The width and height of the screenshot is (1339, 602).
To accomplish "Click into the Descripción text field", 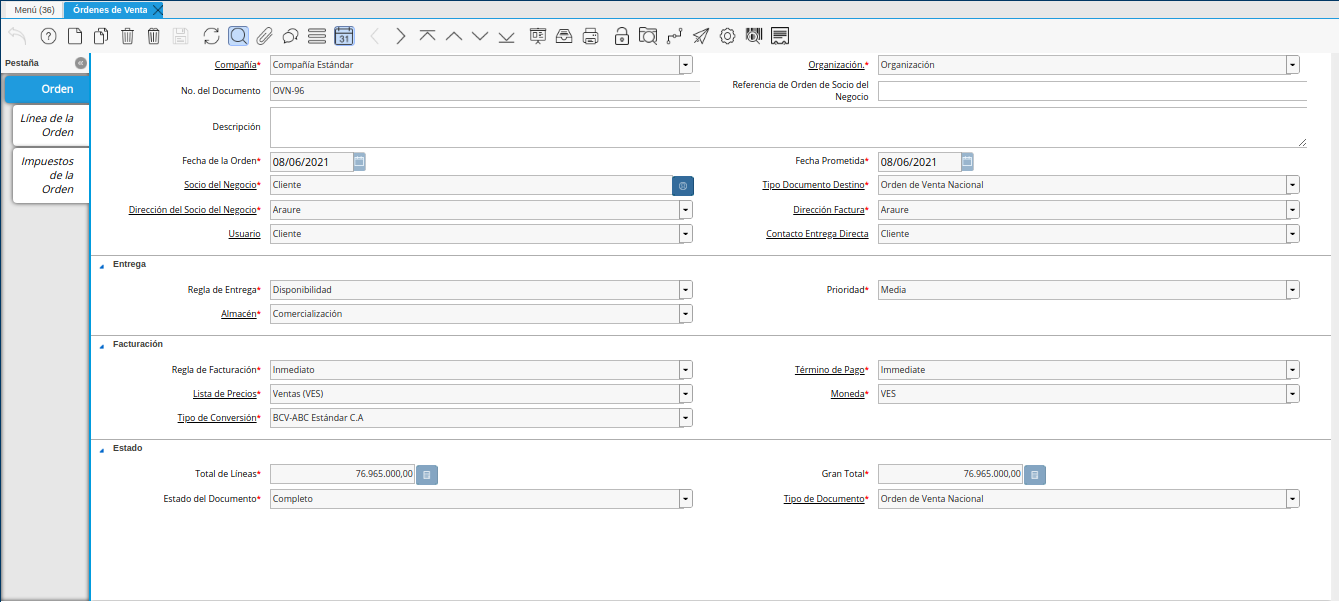I will click(787, 128).
